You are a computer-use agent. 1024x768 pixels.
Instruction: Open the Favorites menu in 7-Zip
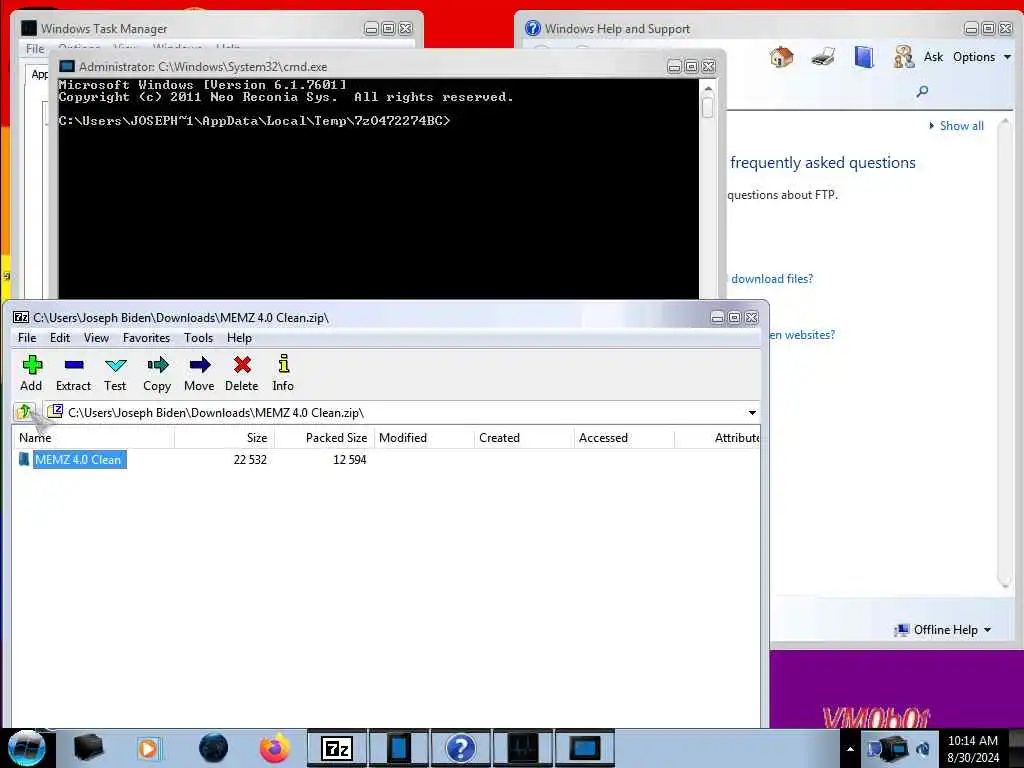[146, 338]
